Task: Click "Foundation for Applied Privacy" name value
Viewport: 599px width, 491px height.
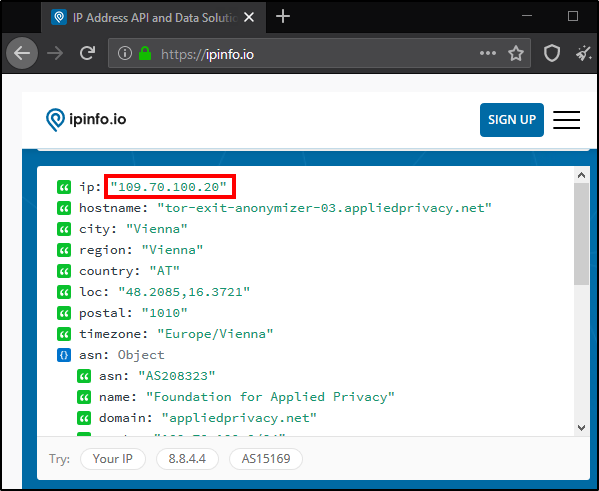Action: click(270, 397)
